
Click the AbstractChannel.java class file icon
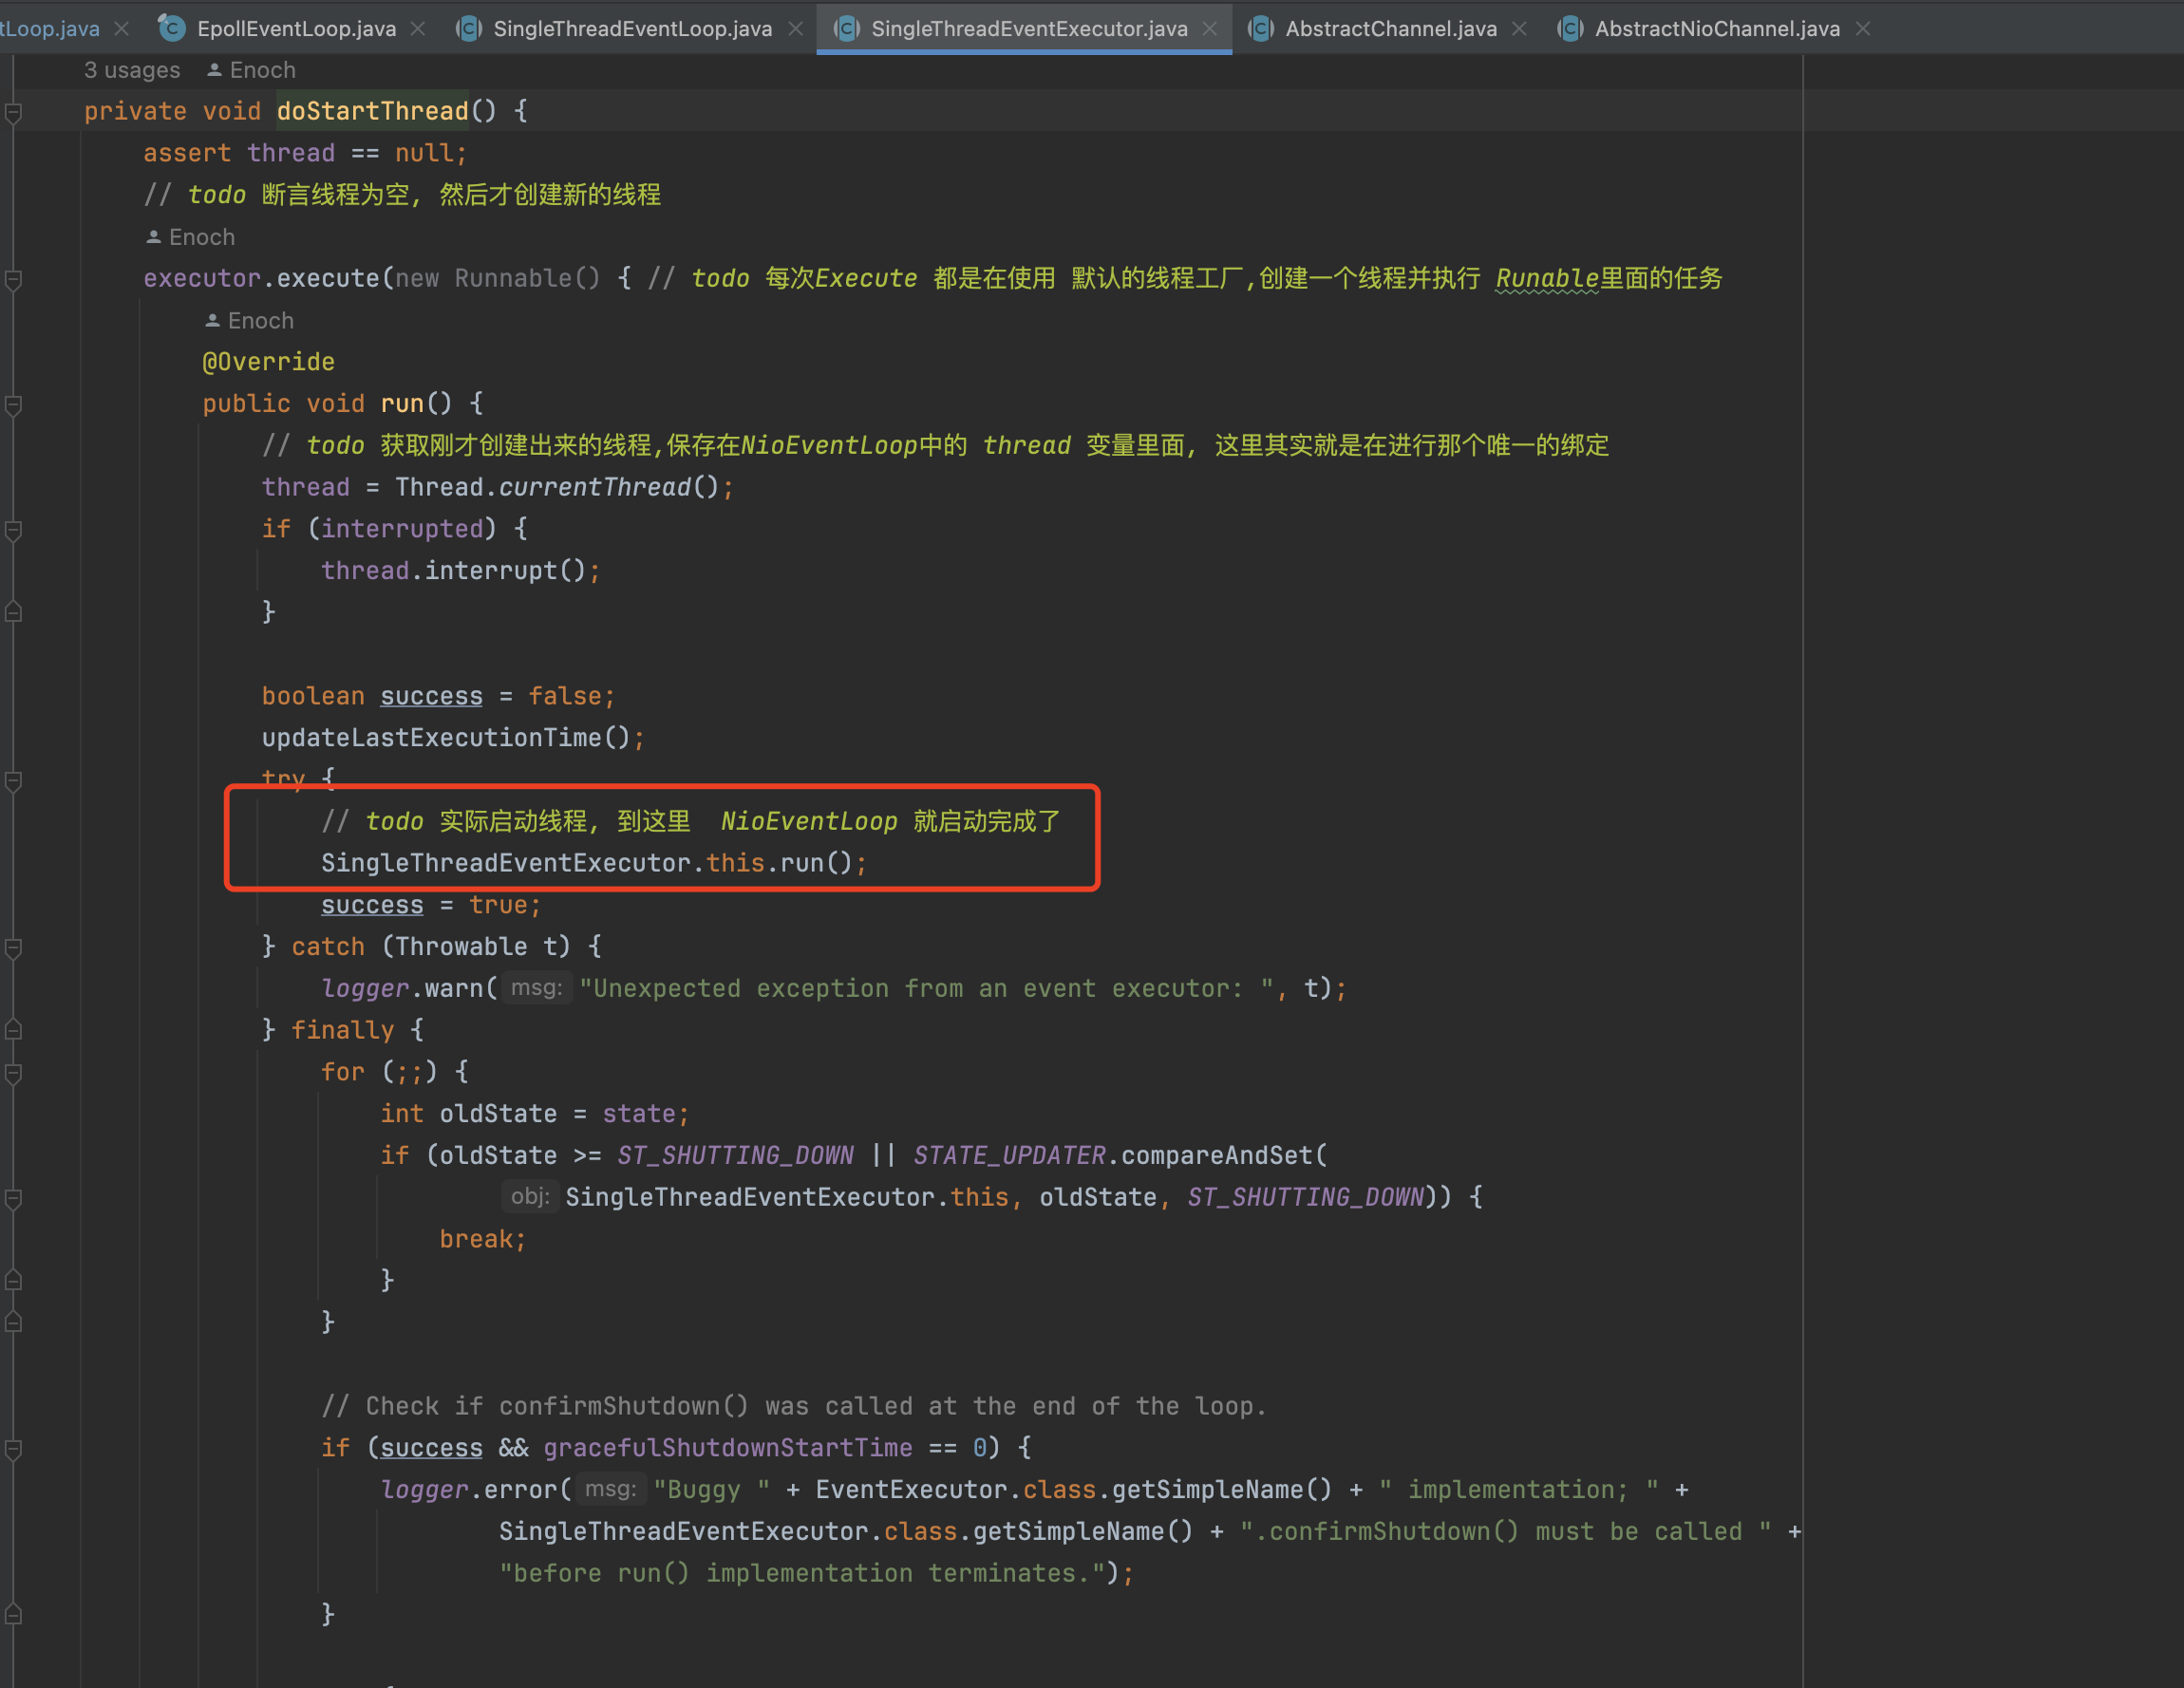pyautogui.click(x=1261, y=29)
